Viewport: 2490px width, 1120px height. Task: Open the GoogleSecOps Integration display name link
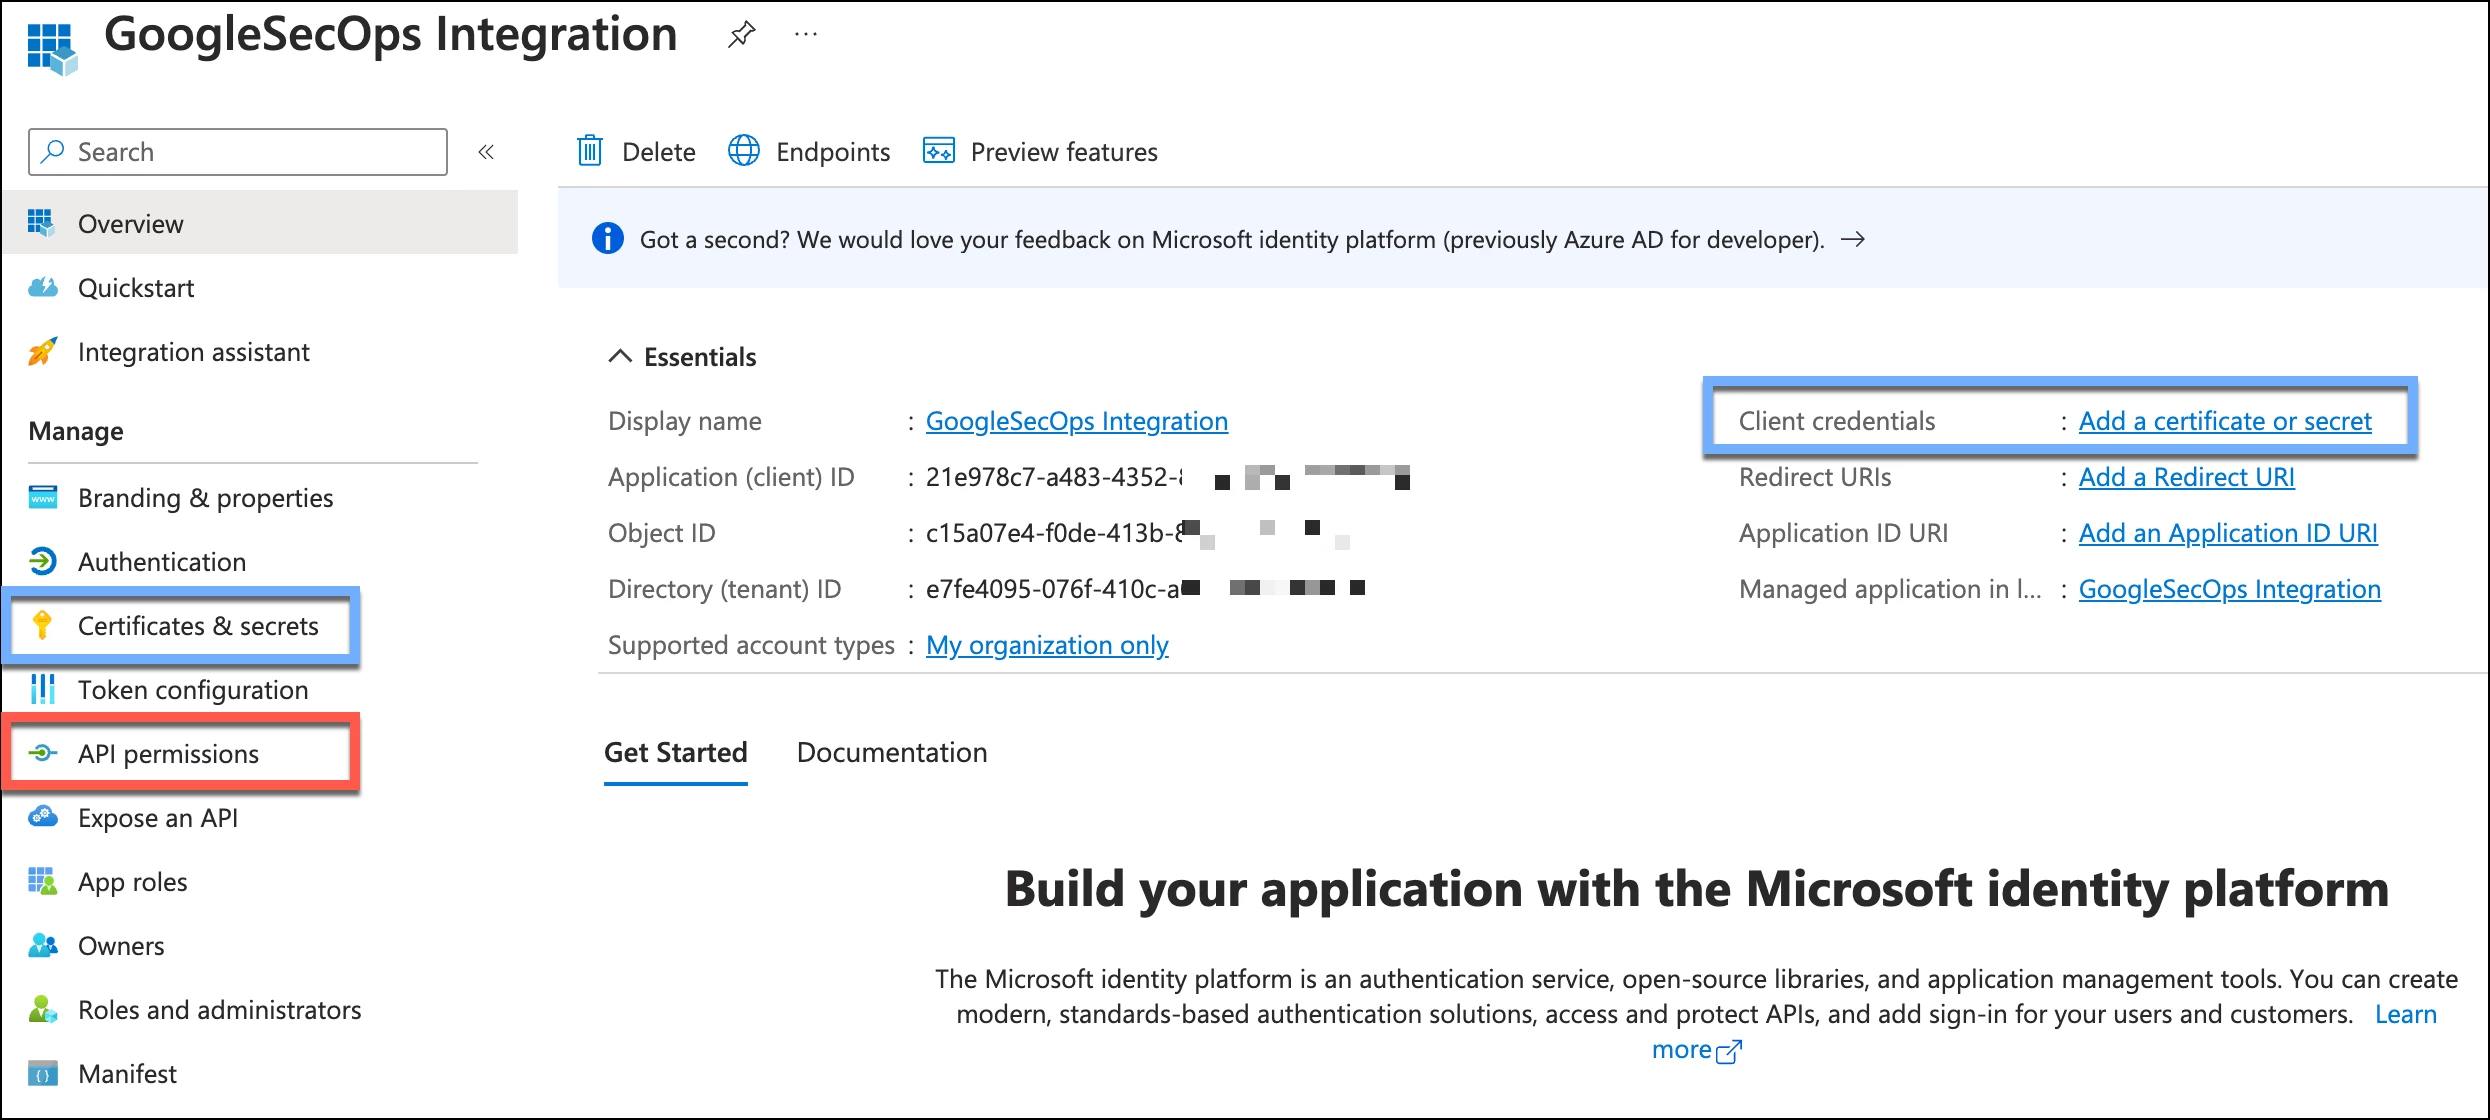[x=1077, y=421]
